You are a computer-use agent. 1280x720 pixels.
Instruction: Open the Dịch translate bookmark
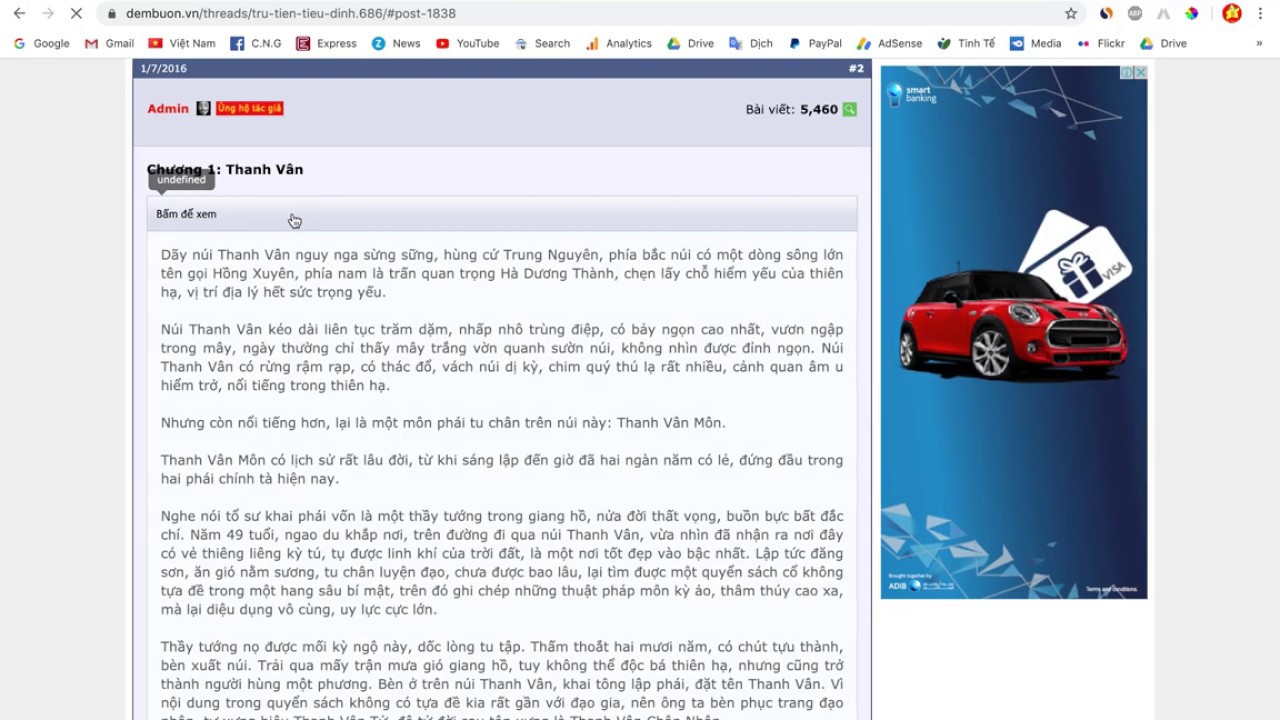(x=751, y=44)
